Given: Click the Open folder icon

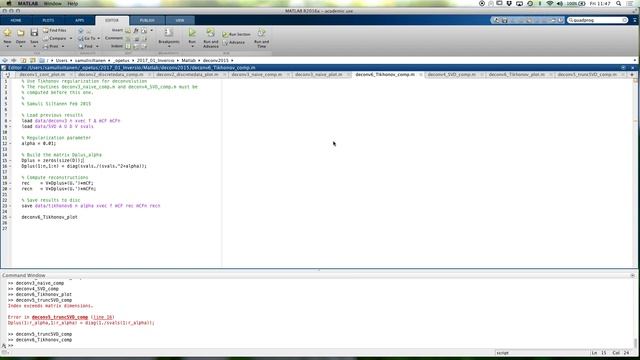Looking at the screenshot, I should (x=20, y=33).
